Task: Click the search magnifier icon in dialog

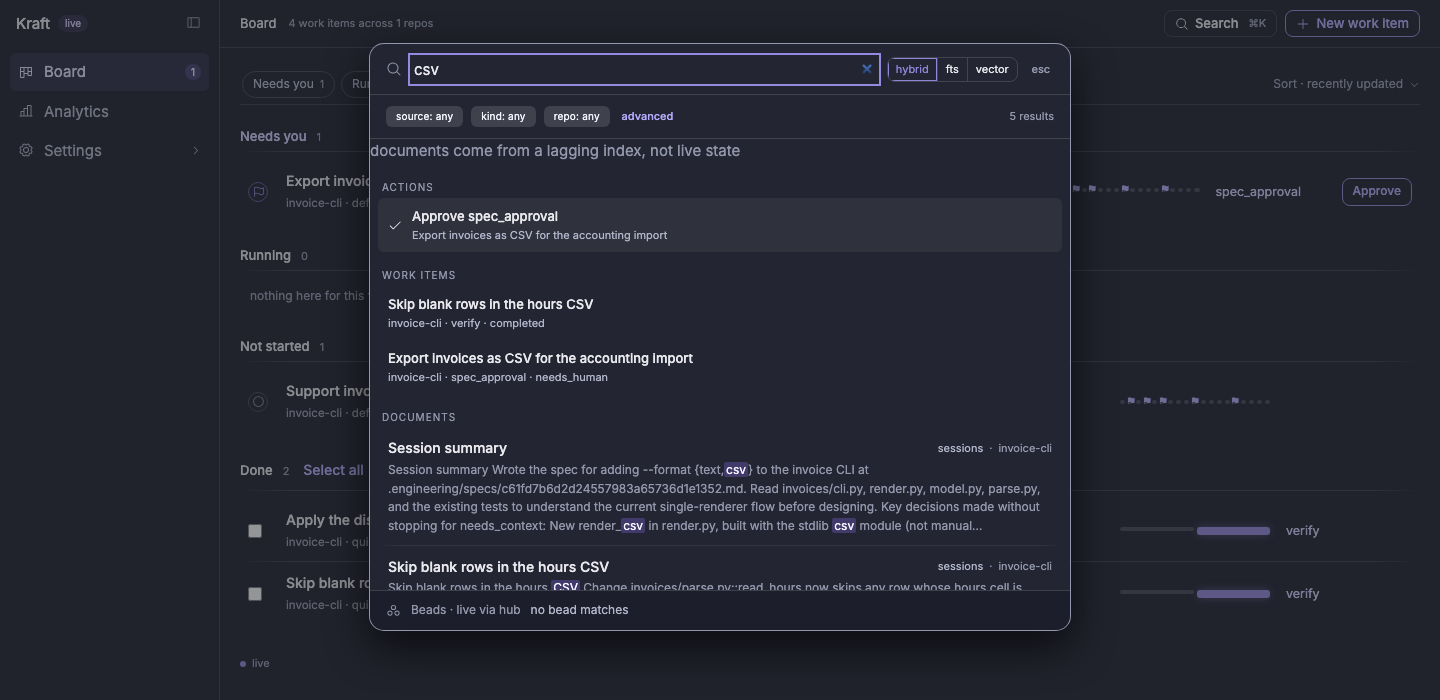Action: pos(394,69)
